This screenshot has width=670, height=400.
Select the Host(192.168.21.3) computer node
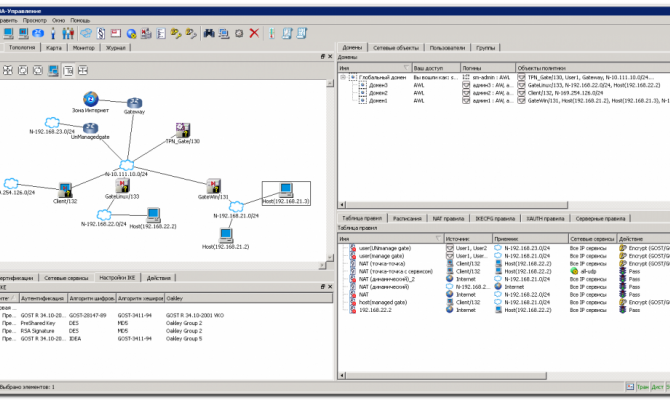coord(286,189)
